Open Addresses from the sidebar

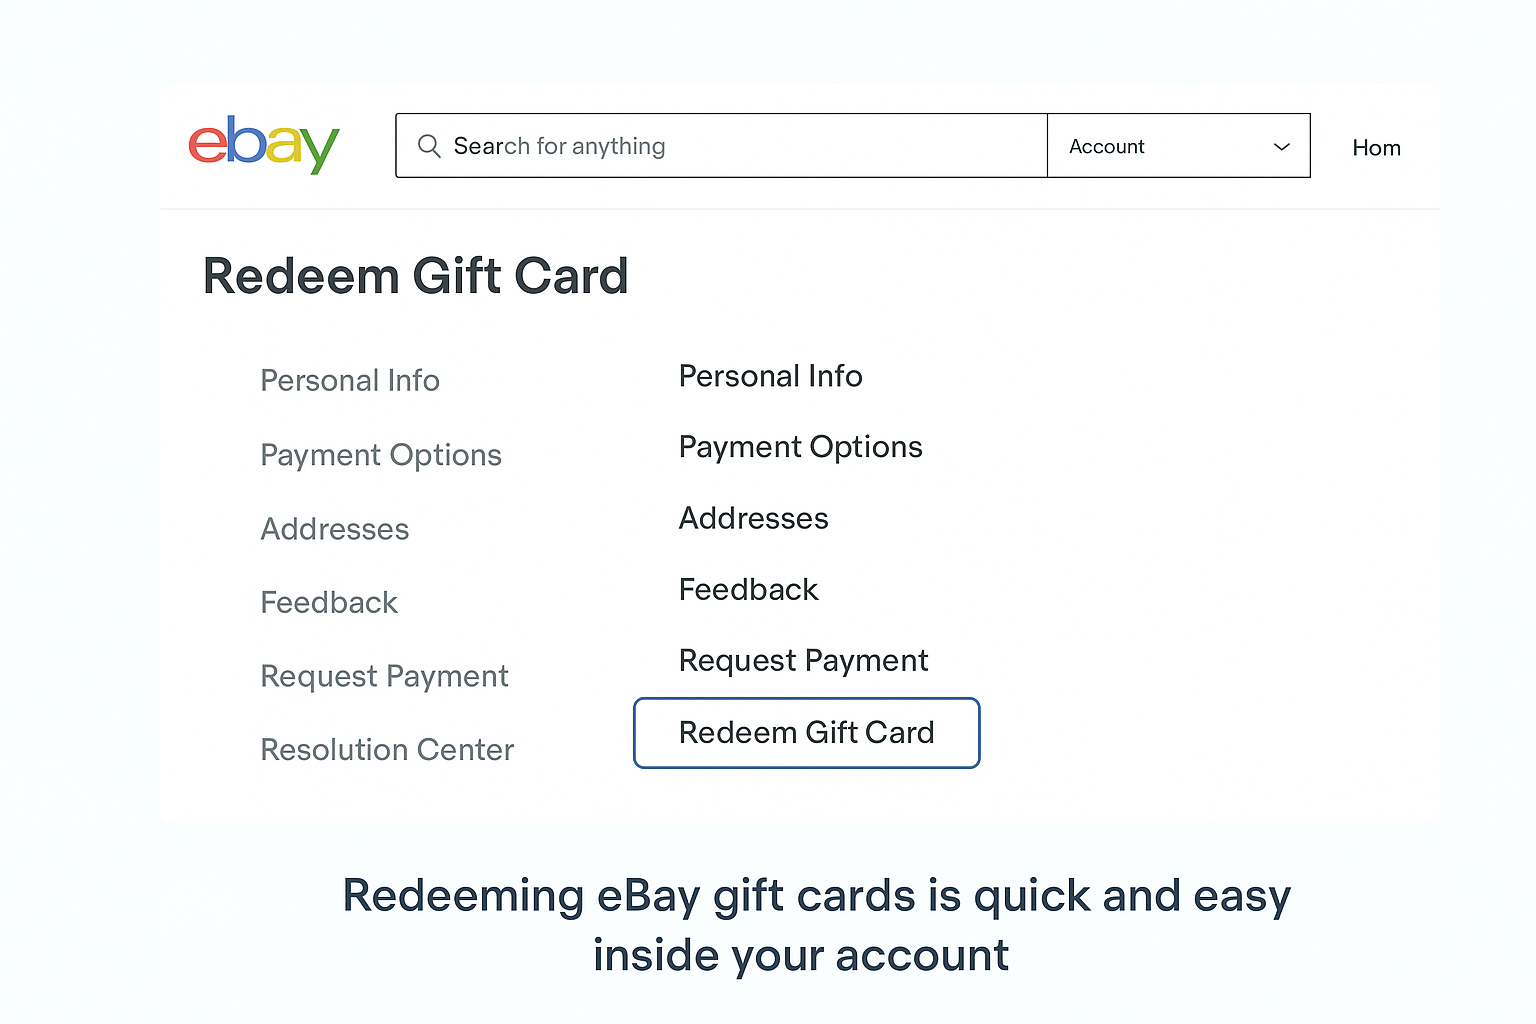(x=334, y=529)
